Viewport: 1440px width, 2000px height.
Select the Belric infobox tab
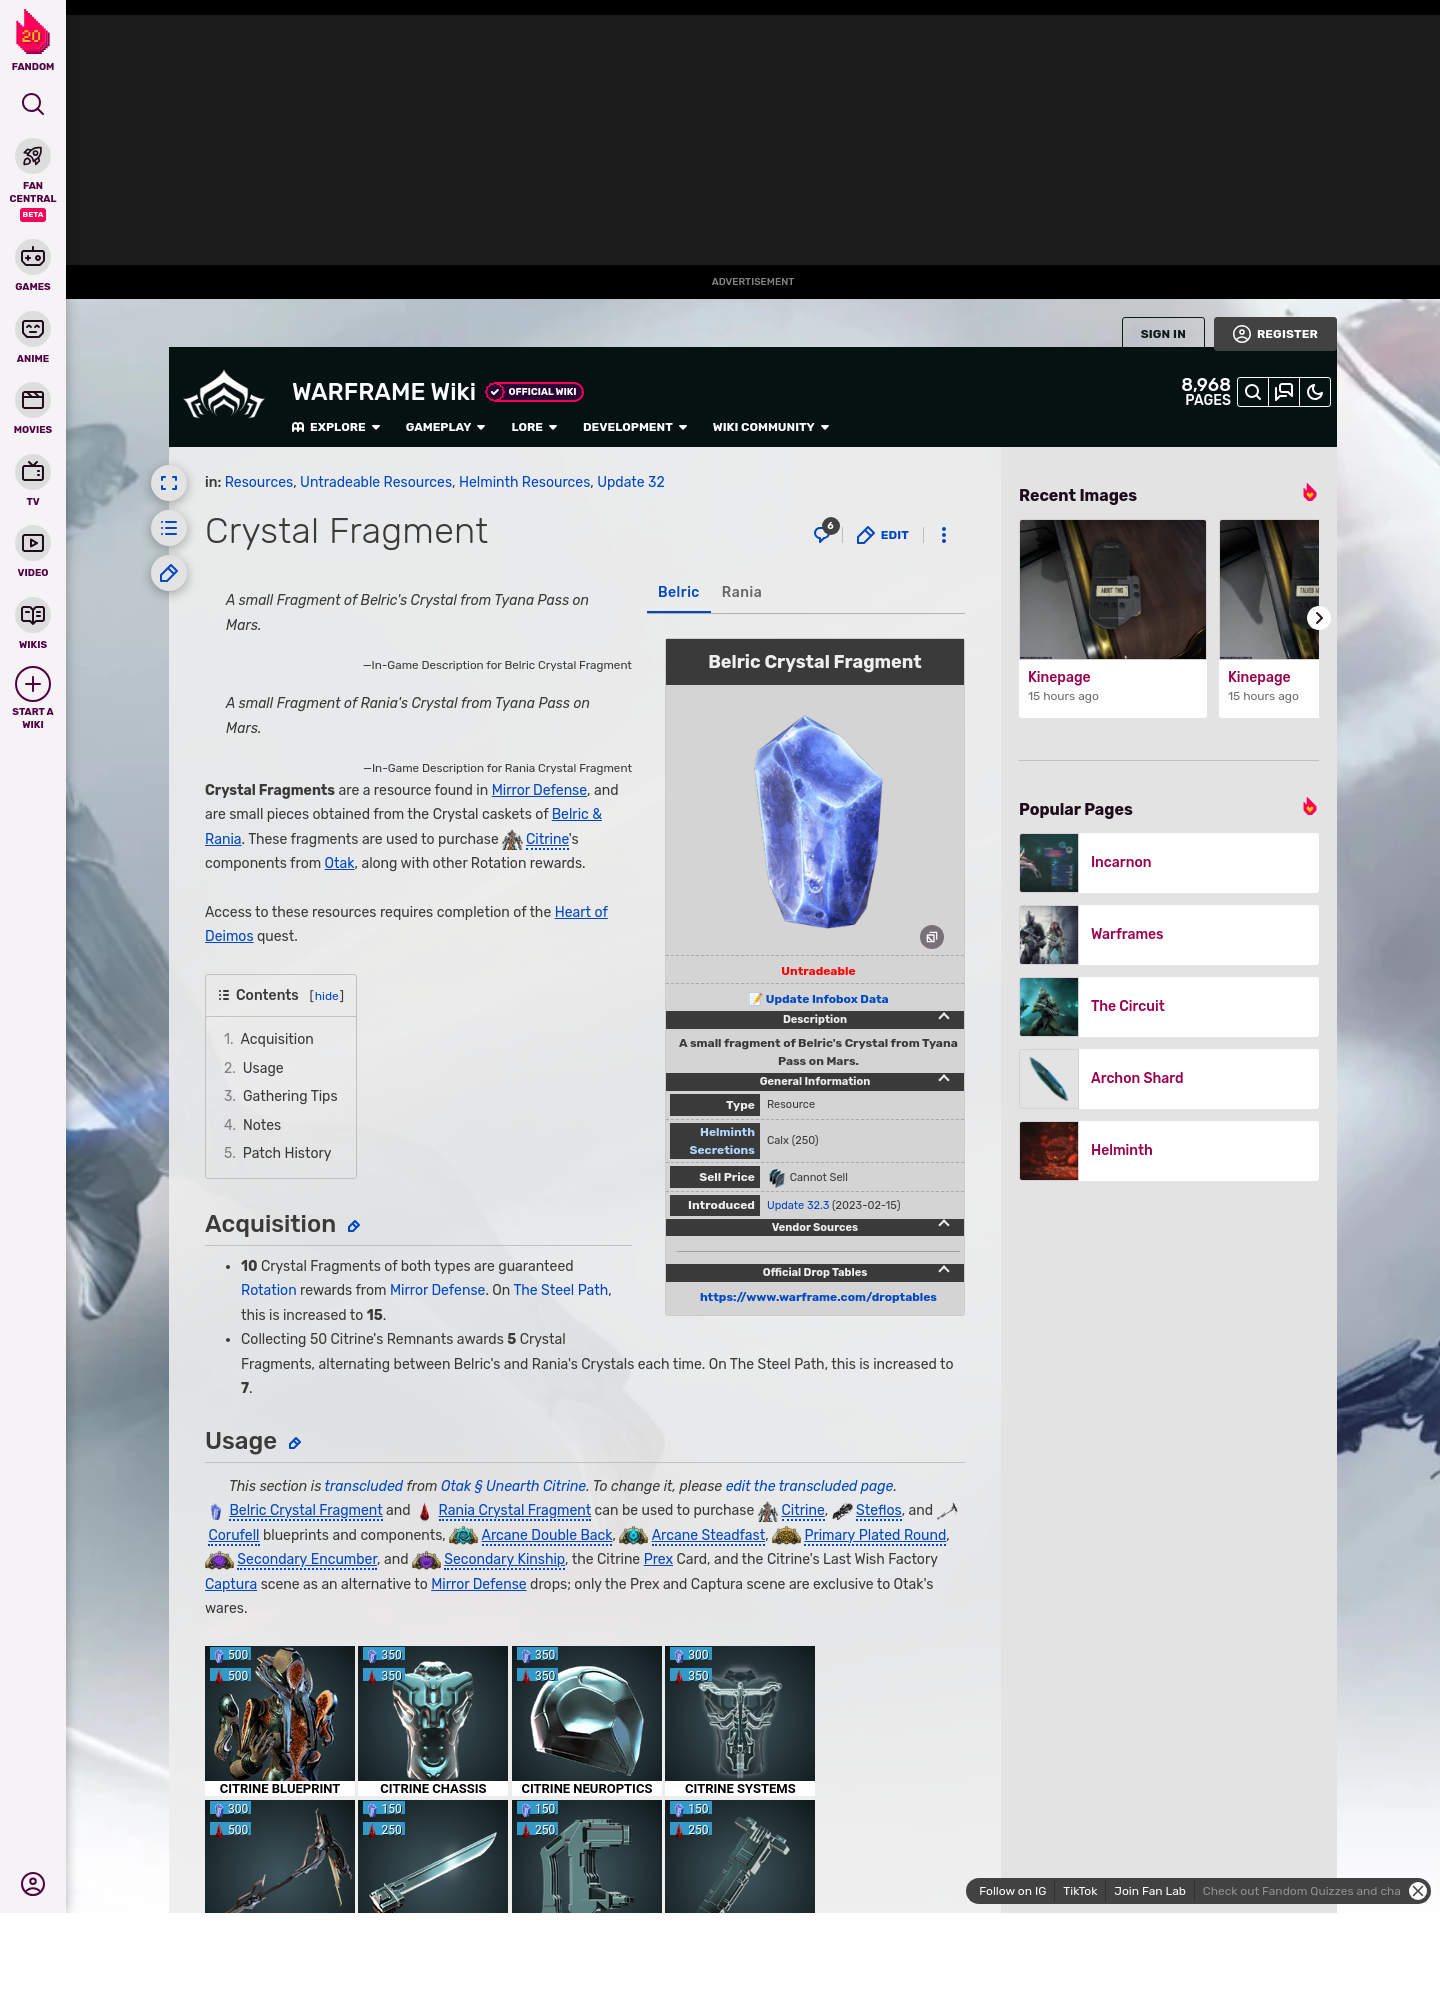(678, 592)
